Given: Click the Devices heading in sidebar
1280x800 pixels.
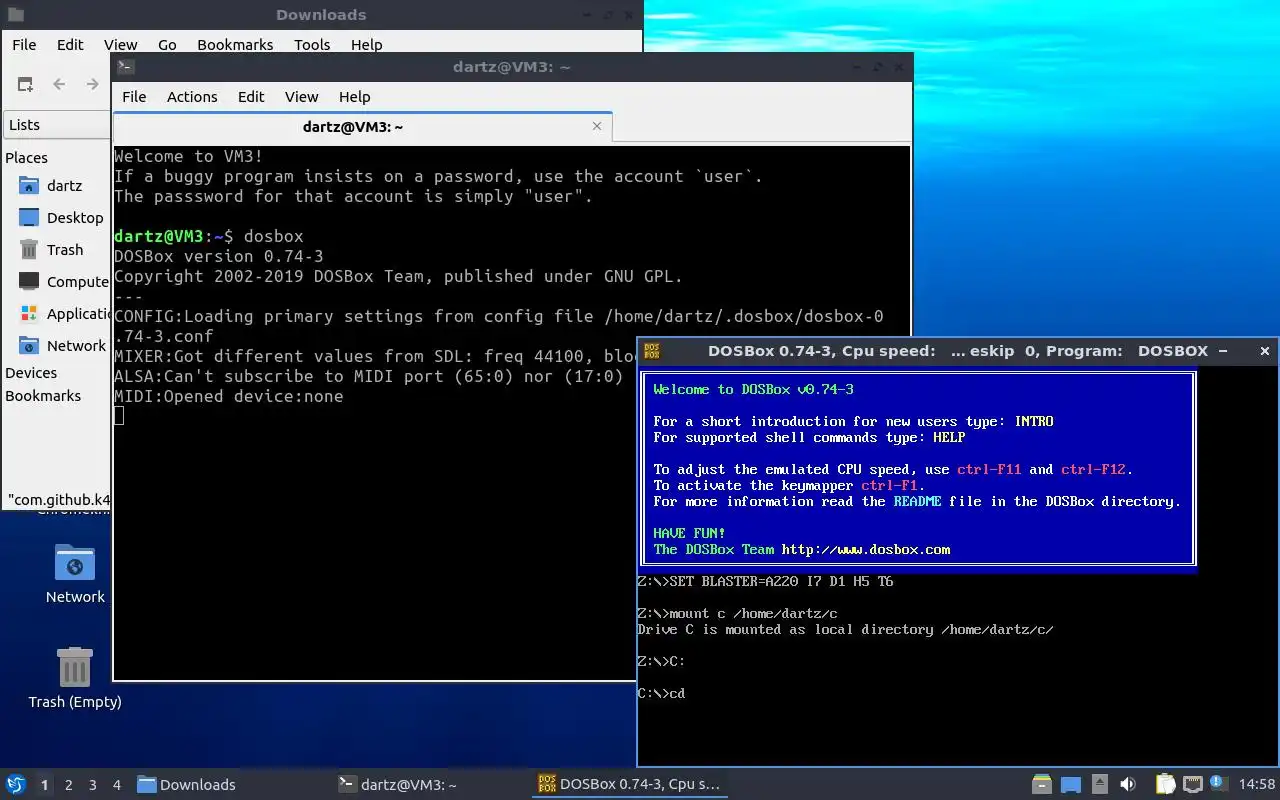Looking at the screenshot, I should coord(31,373).
